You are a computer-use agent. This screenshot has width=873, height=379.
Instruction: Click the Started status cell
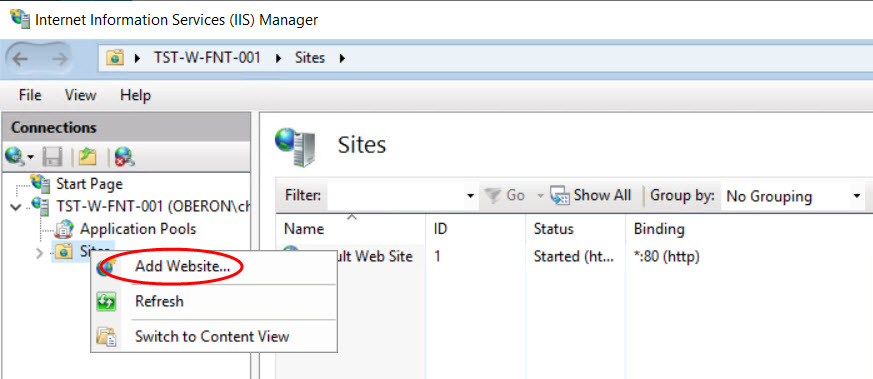tap(573, 257)
